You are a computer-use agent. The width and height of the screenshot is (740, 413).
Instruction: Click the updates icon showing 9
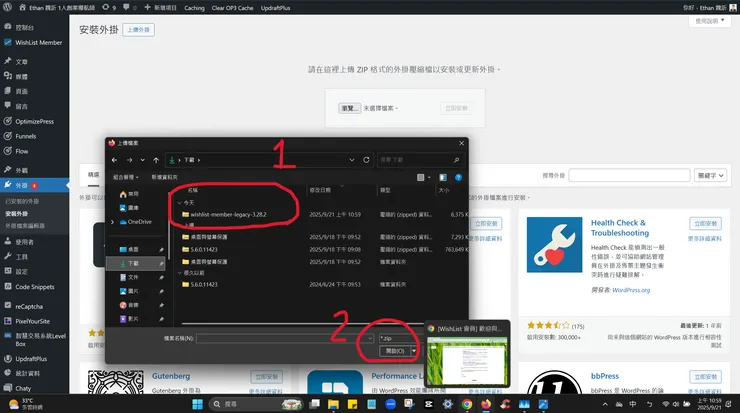(x=109, y=8)
